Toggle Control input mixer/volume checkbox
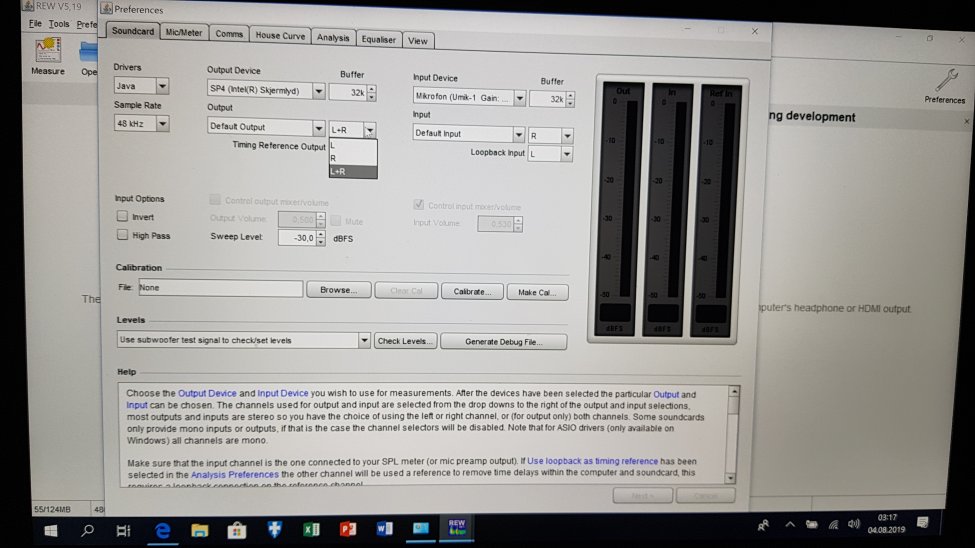This screenshot has height=548, width=975. (418, 205)
